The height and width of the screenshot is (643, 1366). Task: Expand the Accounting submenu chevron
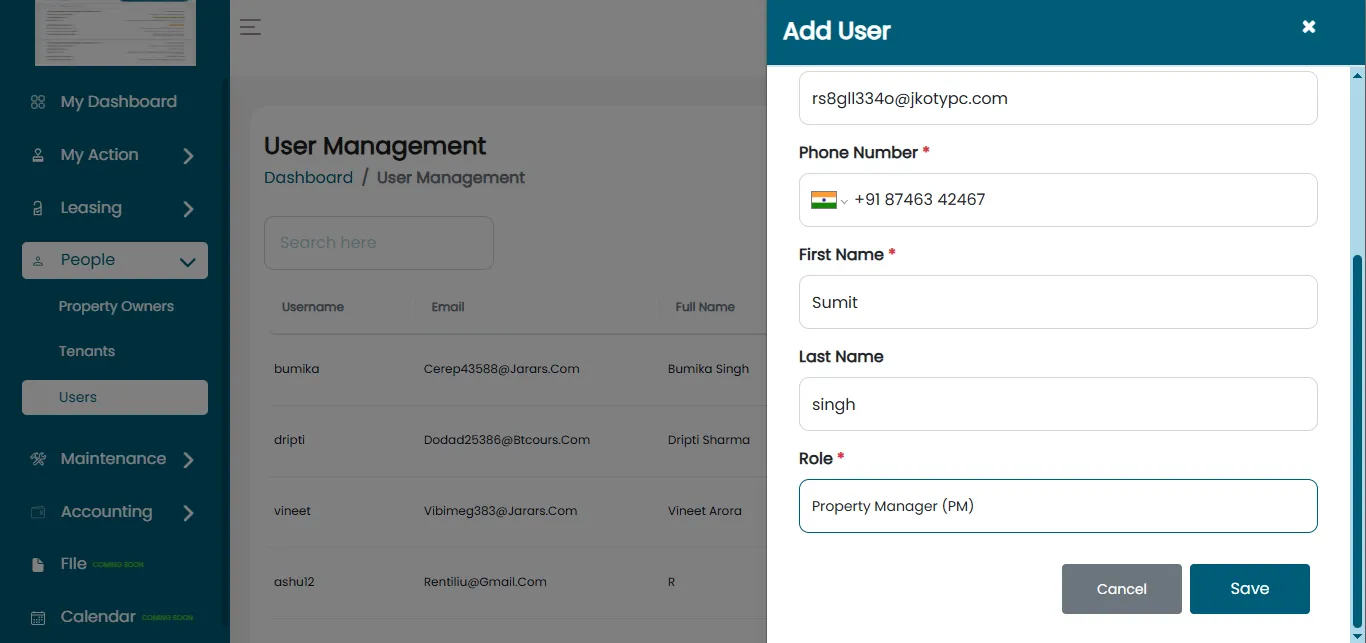pyautogui.click(x=188, y=513)
